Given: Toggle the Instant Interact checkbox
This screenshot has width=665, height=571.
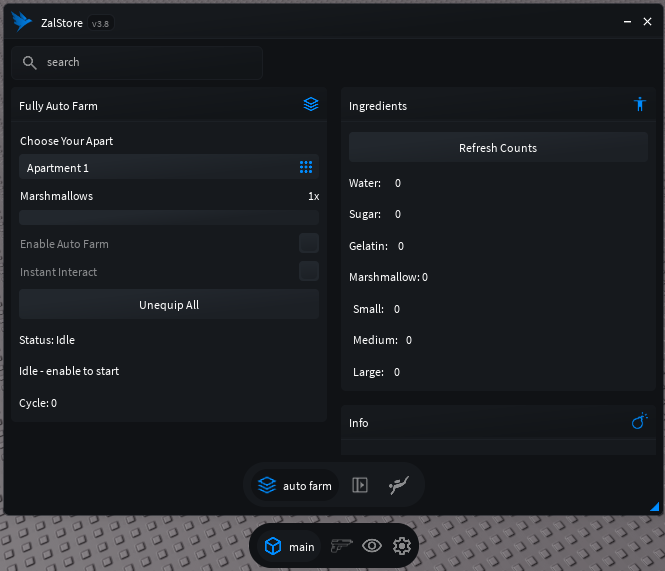Looking at the screenshot, I should point(309,271).
